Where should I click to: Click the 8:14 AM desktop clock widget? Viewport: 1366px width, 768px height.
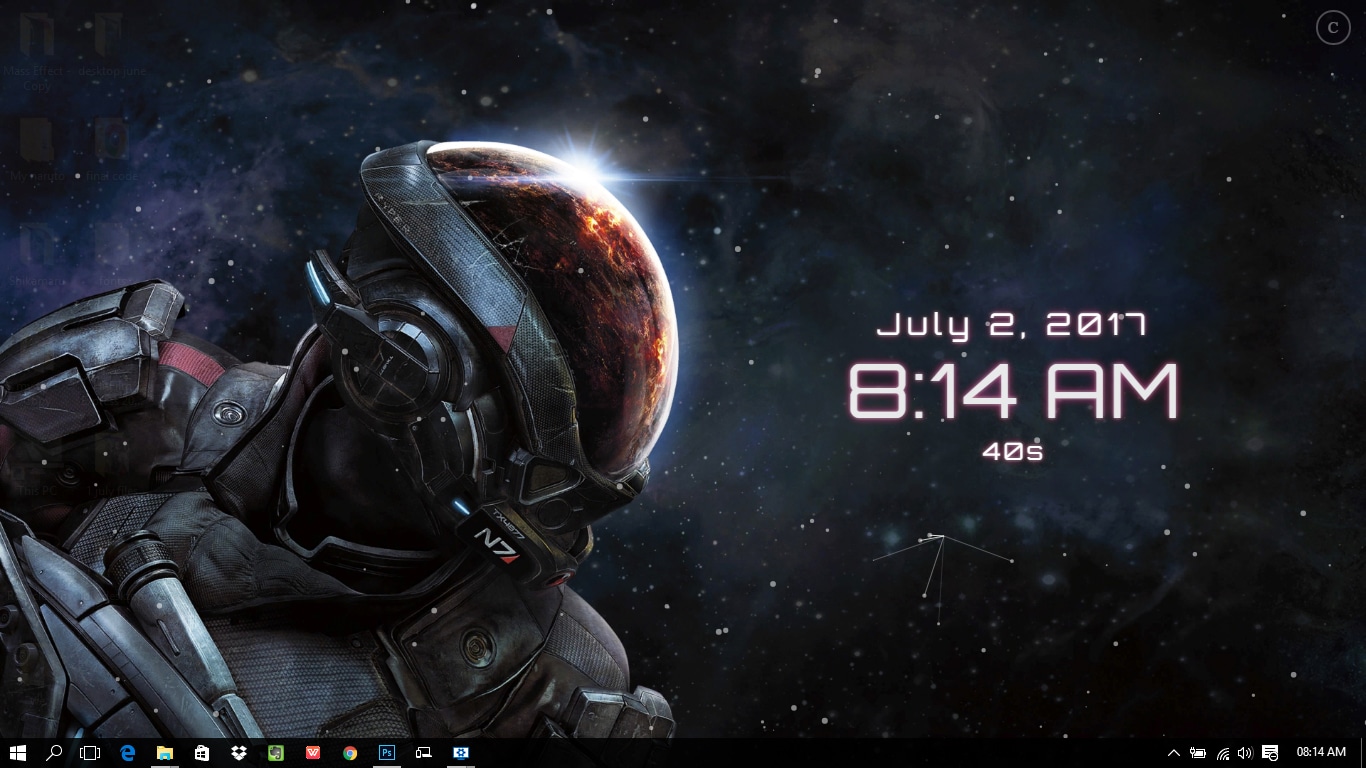[x=1013, y=391]
